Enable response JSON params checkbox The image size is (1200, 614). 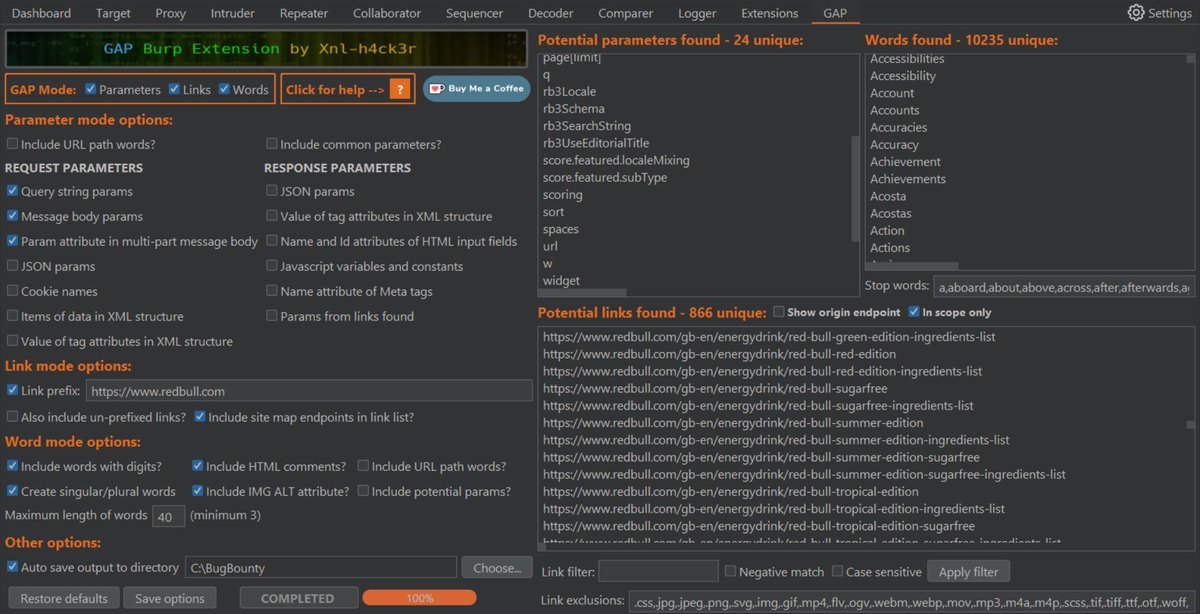pyautogui.click(x=272, y=191)
